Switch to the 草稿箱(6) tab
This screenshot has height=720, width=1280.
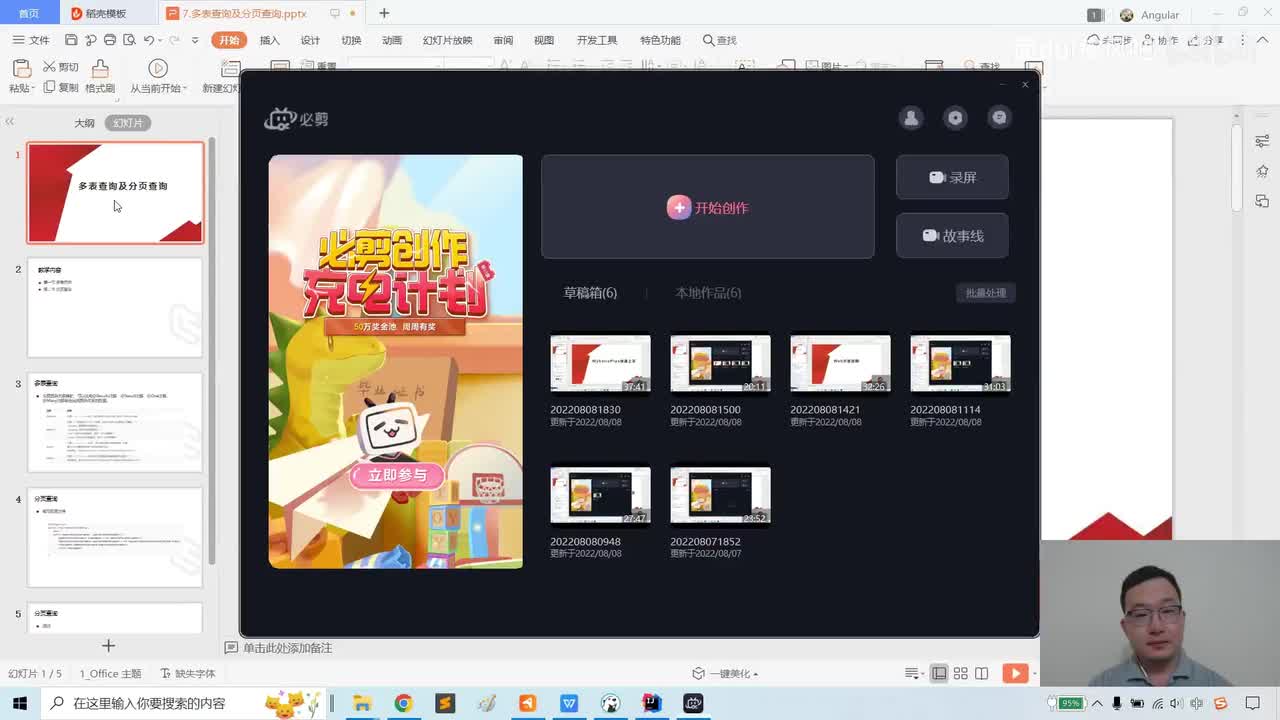590,293
